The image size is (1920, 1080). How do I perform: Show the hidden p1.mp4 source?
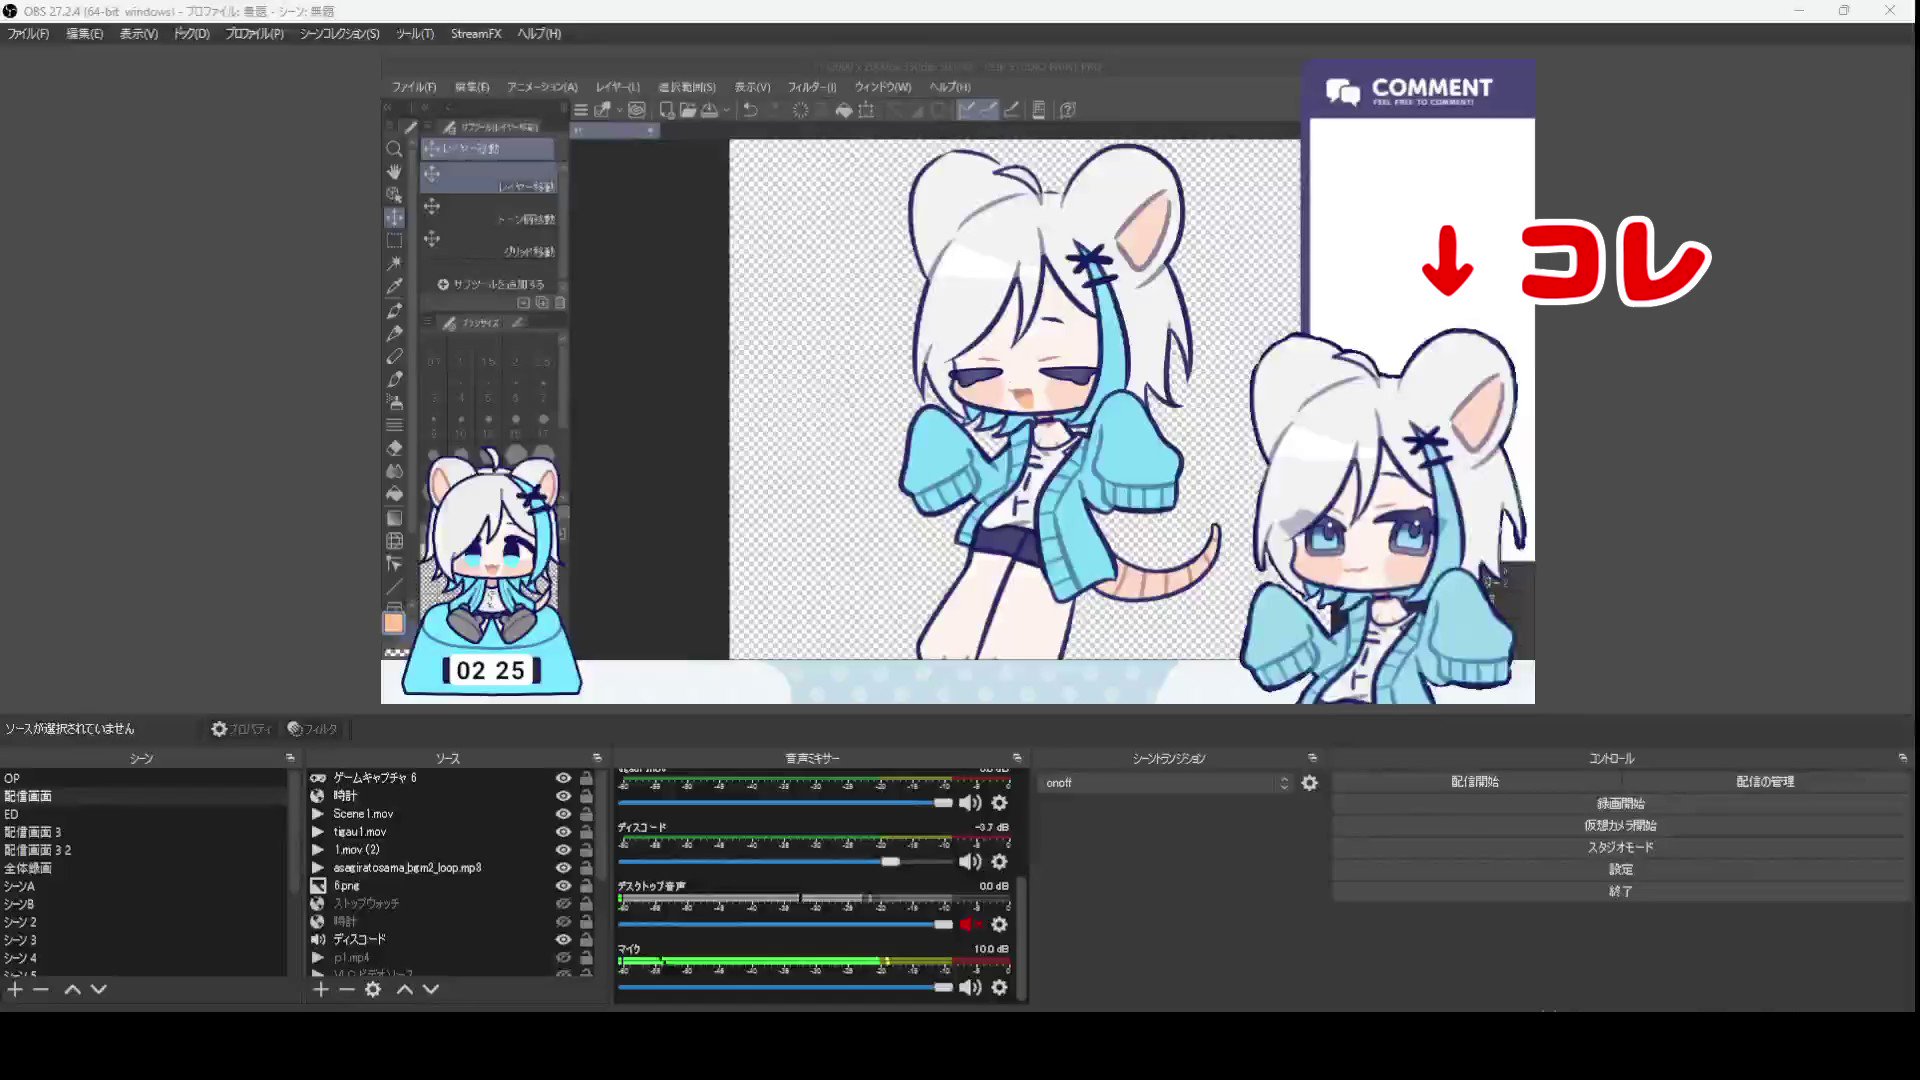click(x=564, y=958)
